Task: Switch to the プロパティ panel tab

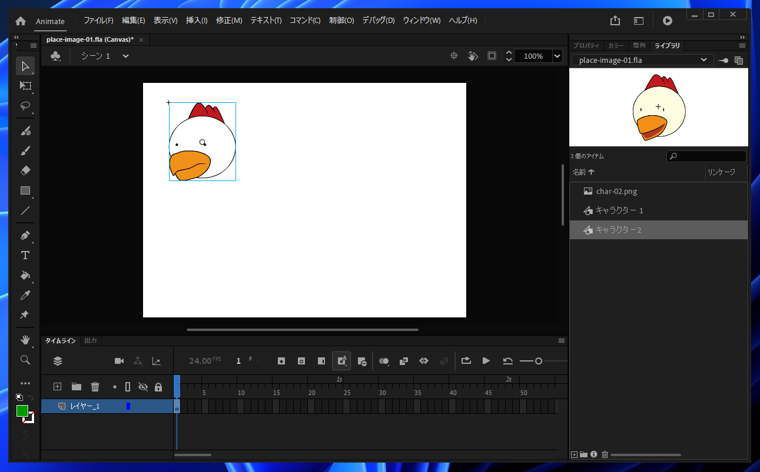Action: click(x=586, y=45)
